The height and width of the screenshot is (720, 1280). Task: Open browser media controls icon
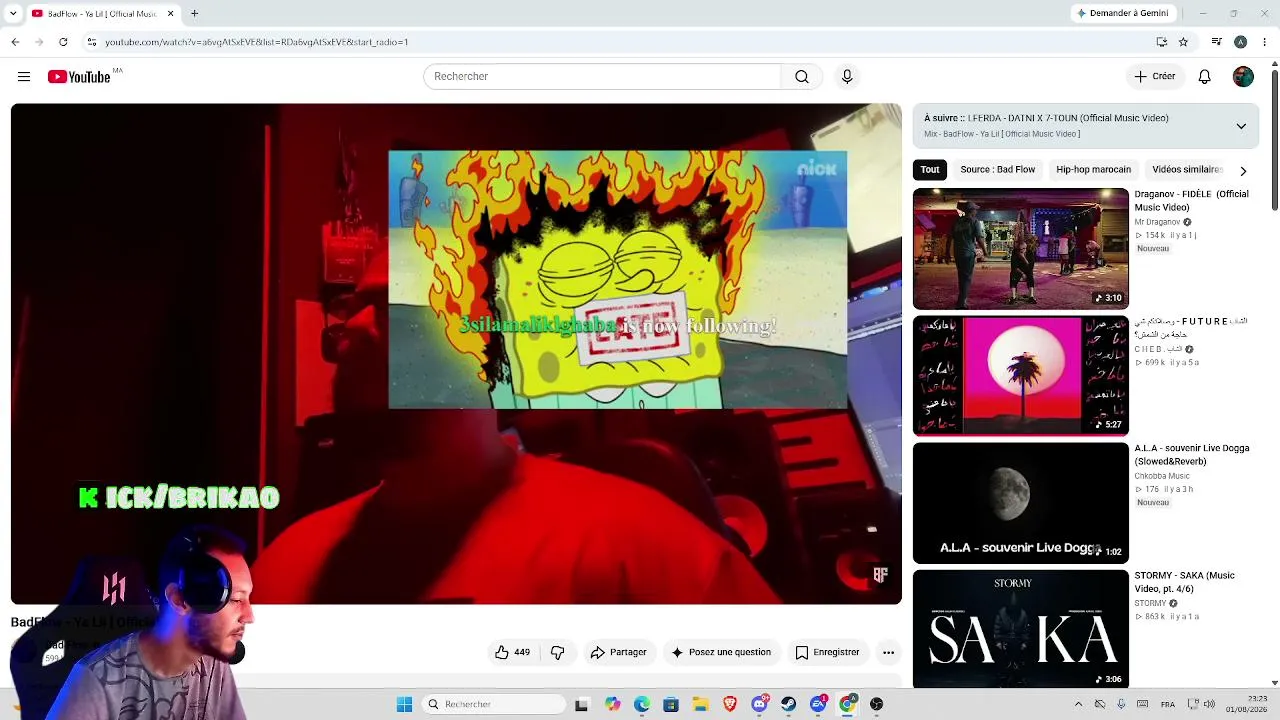coord(1216,42)
